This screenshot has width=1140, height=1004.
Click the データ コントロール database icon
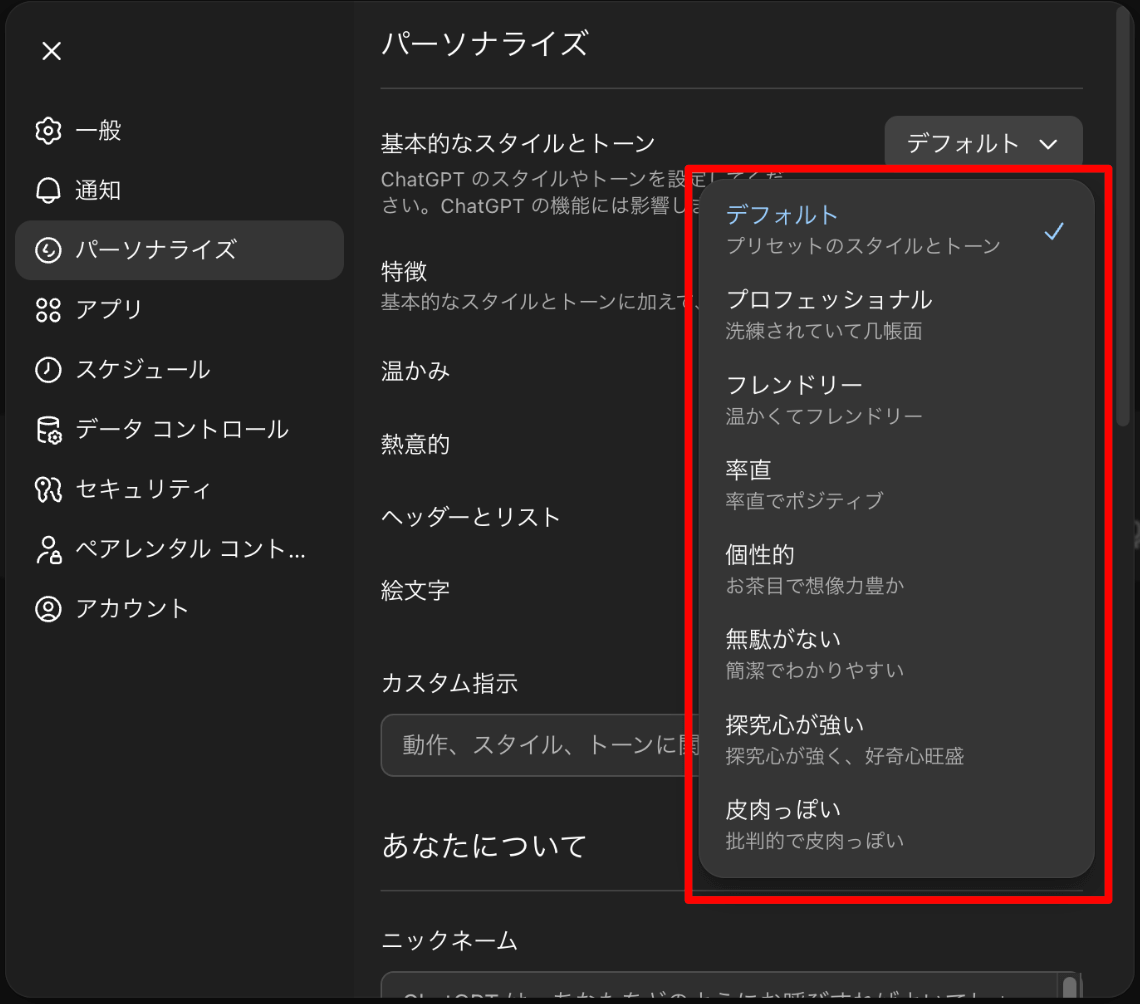[48, 429]
